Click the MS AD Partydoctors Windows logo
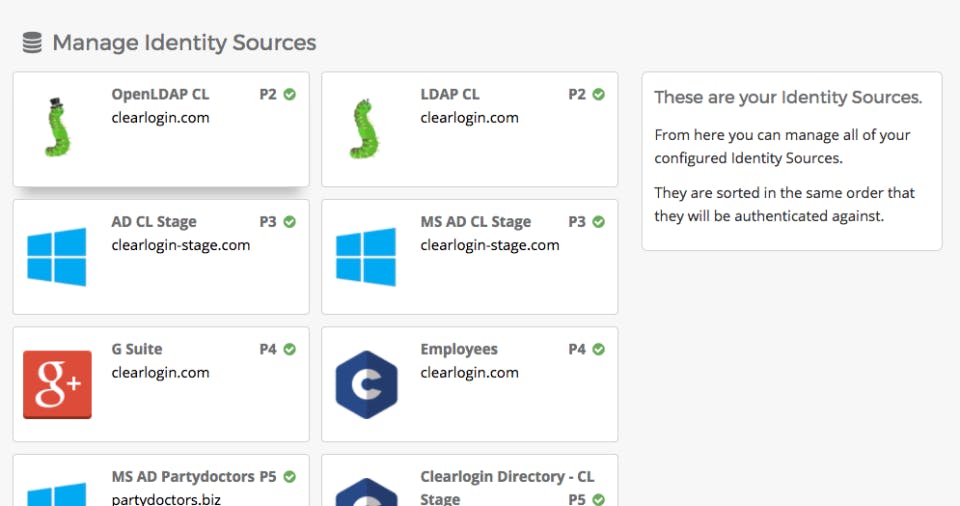The image size is (960, 506). pyautogui.click(x=57, y=494)
